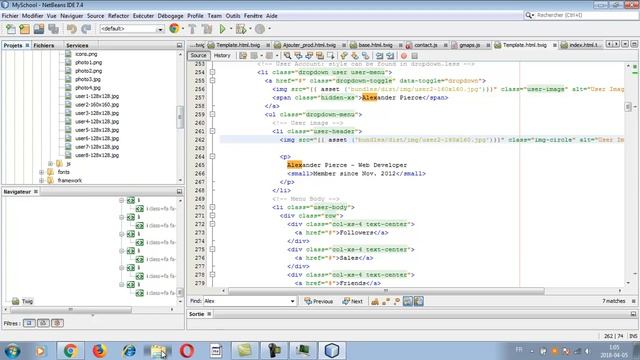Click the Source view button
This screenshot has width=640, height=360.
(198, 56)
